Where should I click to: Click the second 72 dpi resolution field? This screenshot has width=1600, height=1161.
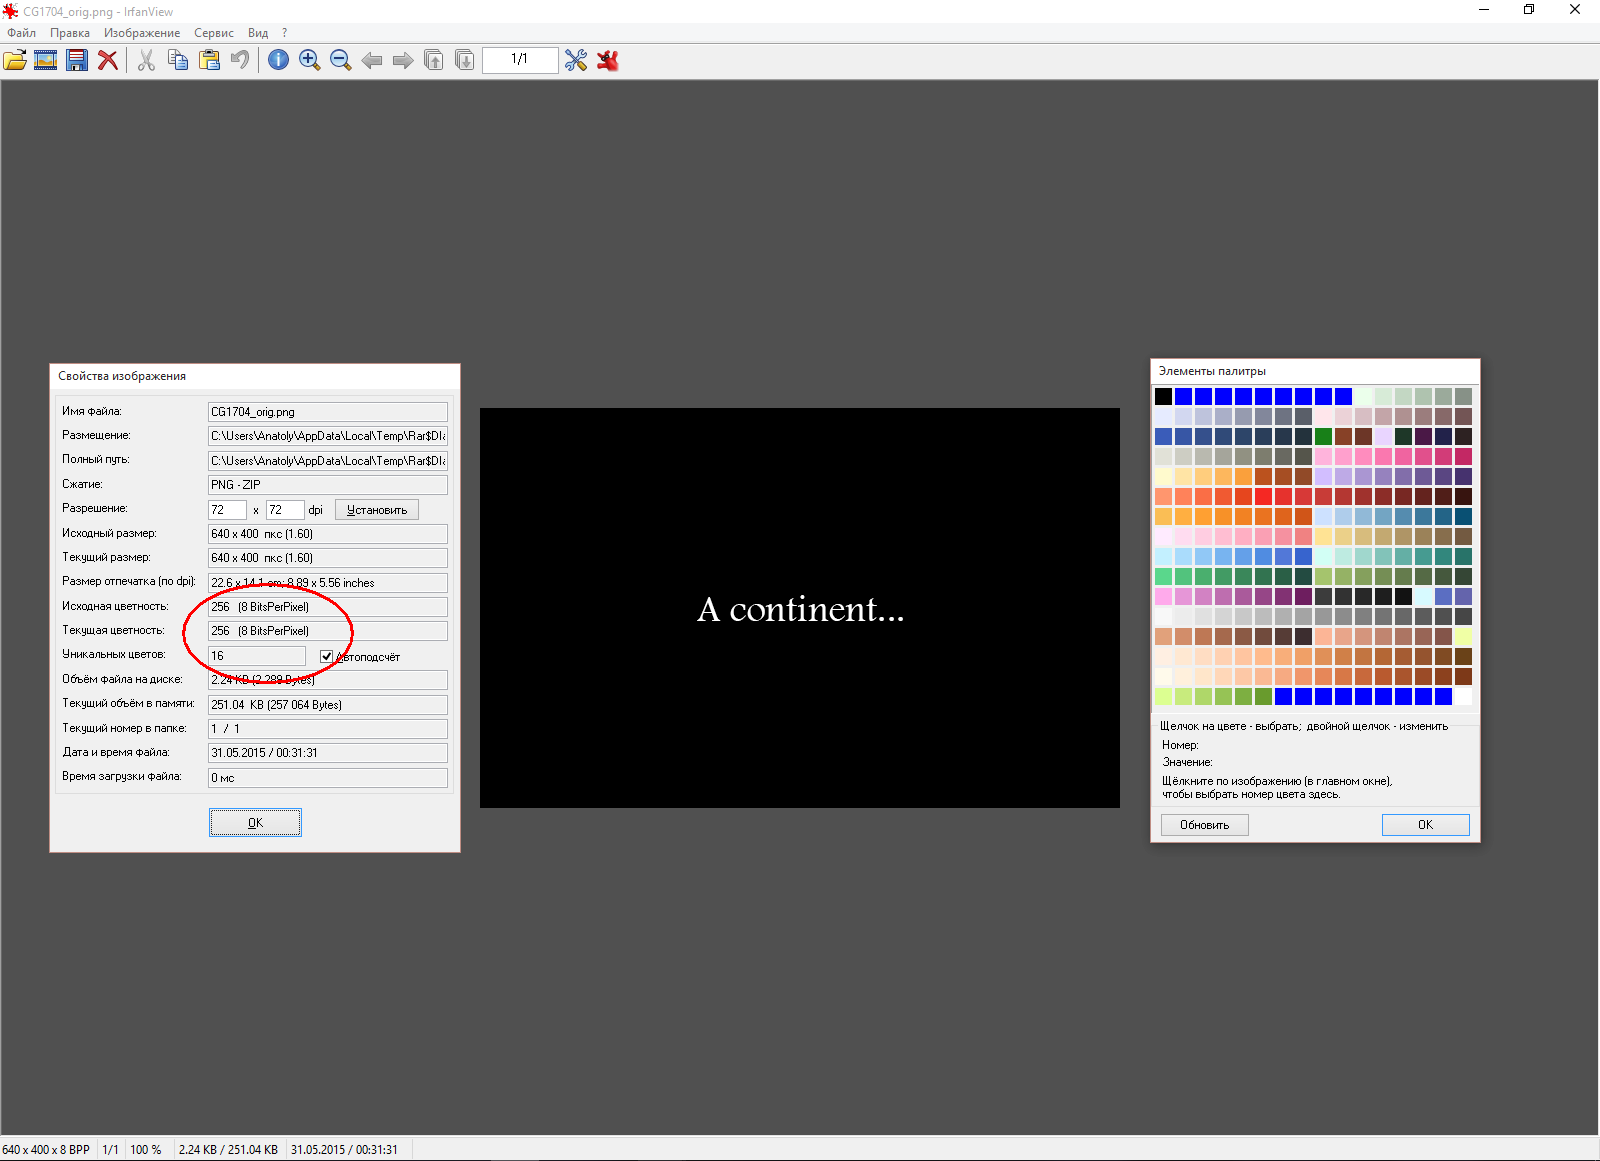click(x=285, y=510)
